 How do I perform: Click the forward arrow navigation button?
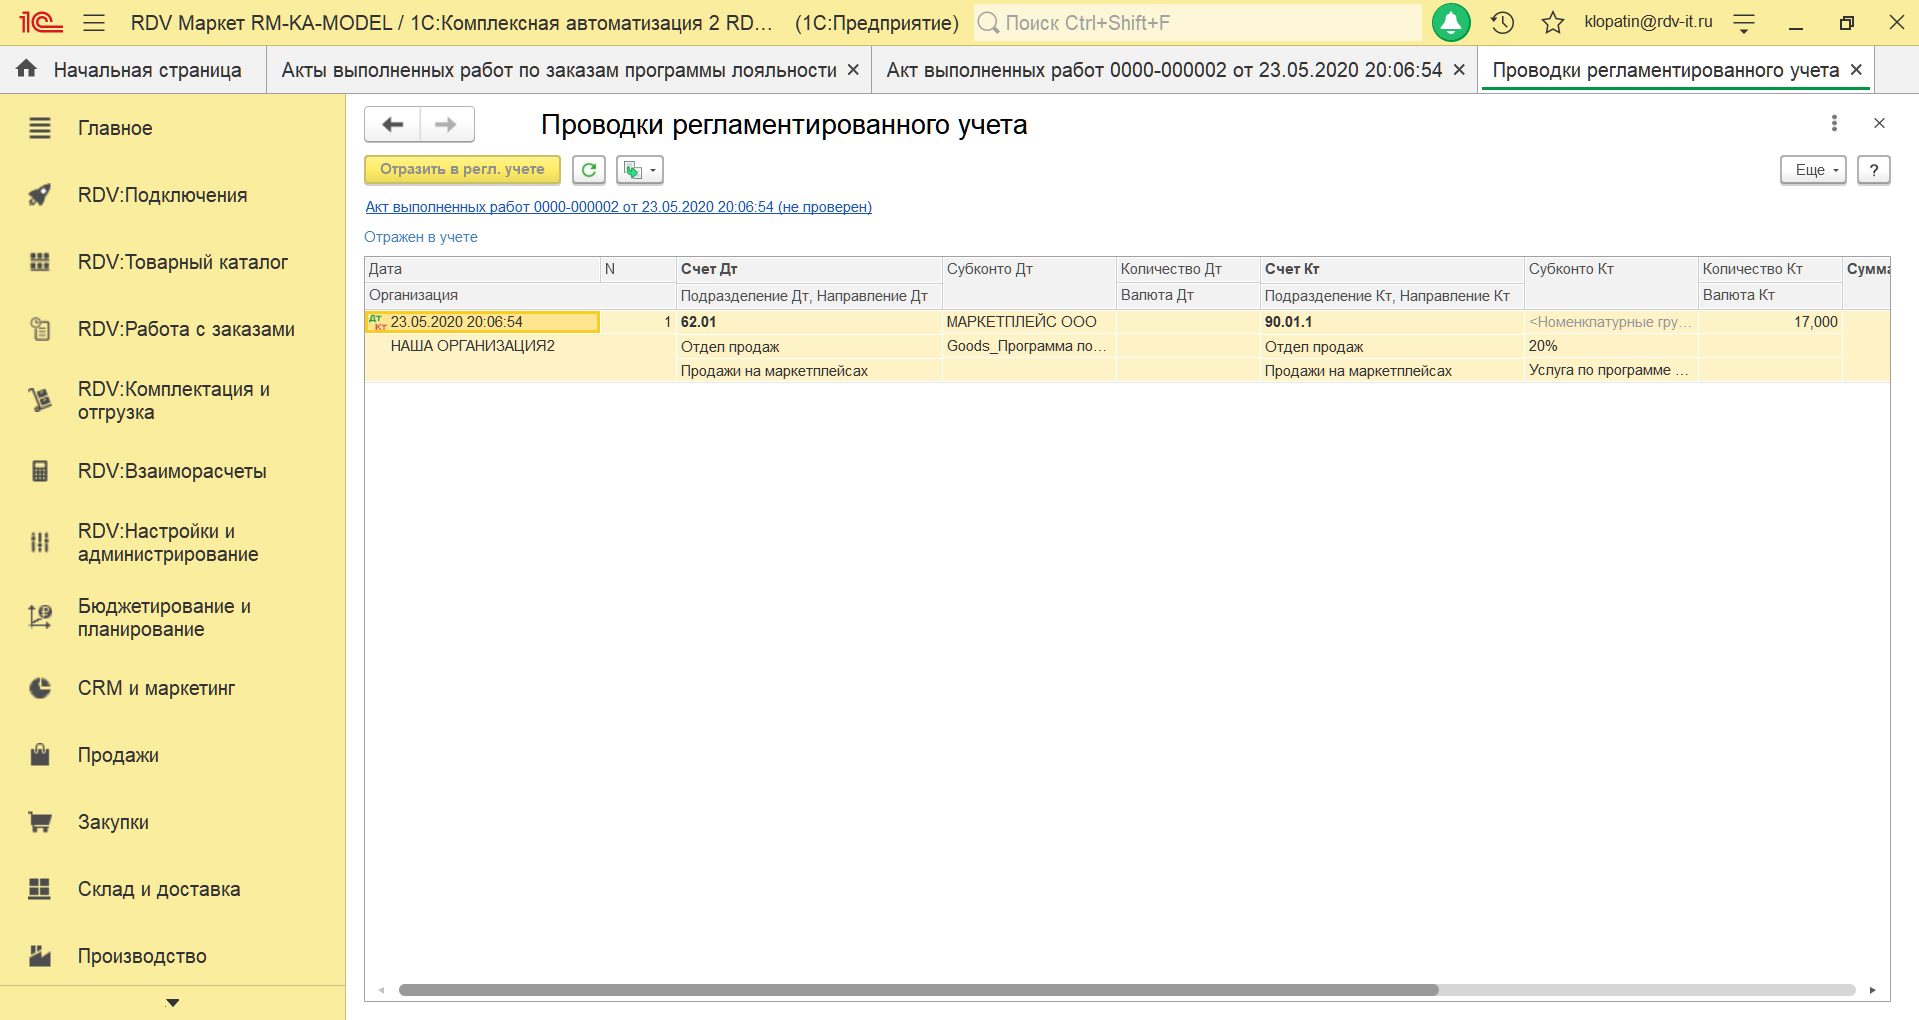click(446, 124)
